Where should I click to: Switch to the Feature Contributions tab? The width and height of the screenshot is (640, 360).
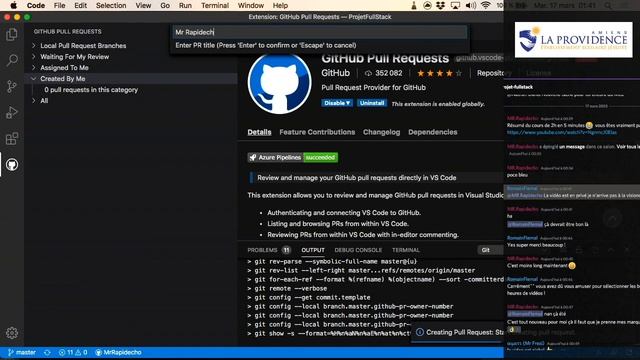[x=317, y=132]
